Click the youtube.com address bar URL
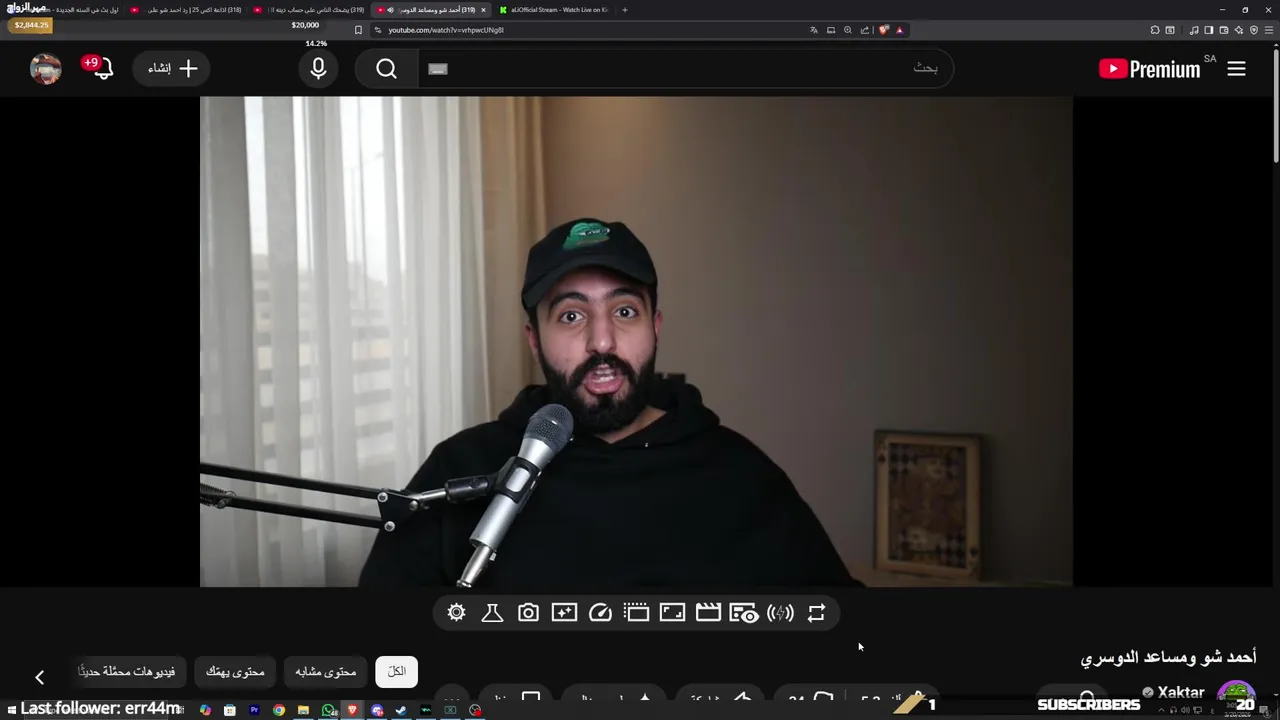The width and height of the screenshot is (1280, 720). pyautogui.click(x=445, y=30)
